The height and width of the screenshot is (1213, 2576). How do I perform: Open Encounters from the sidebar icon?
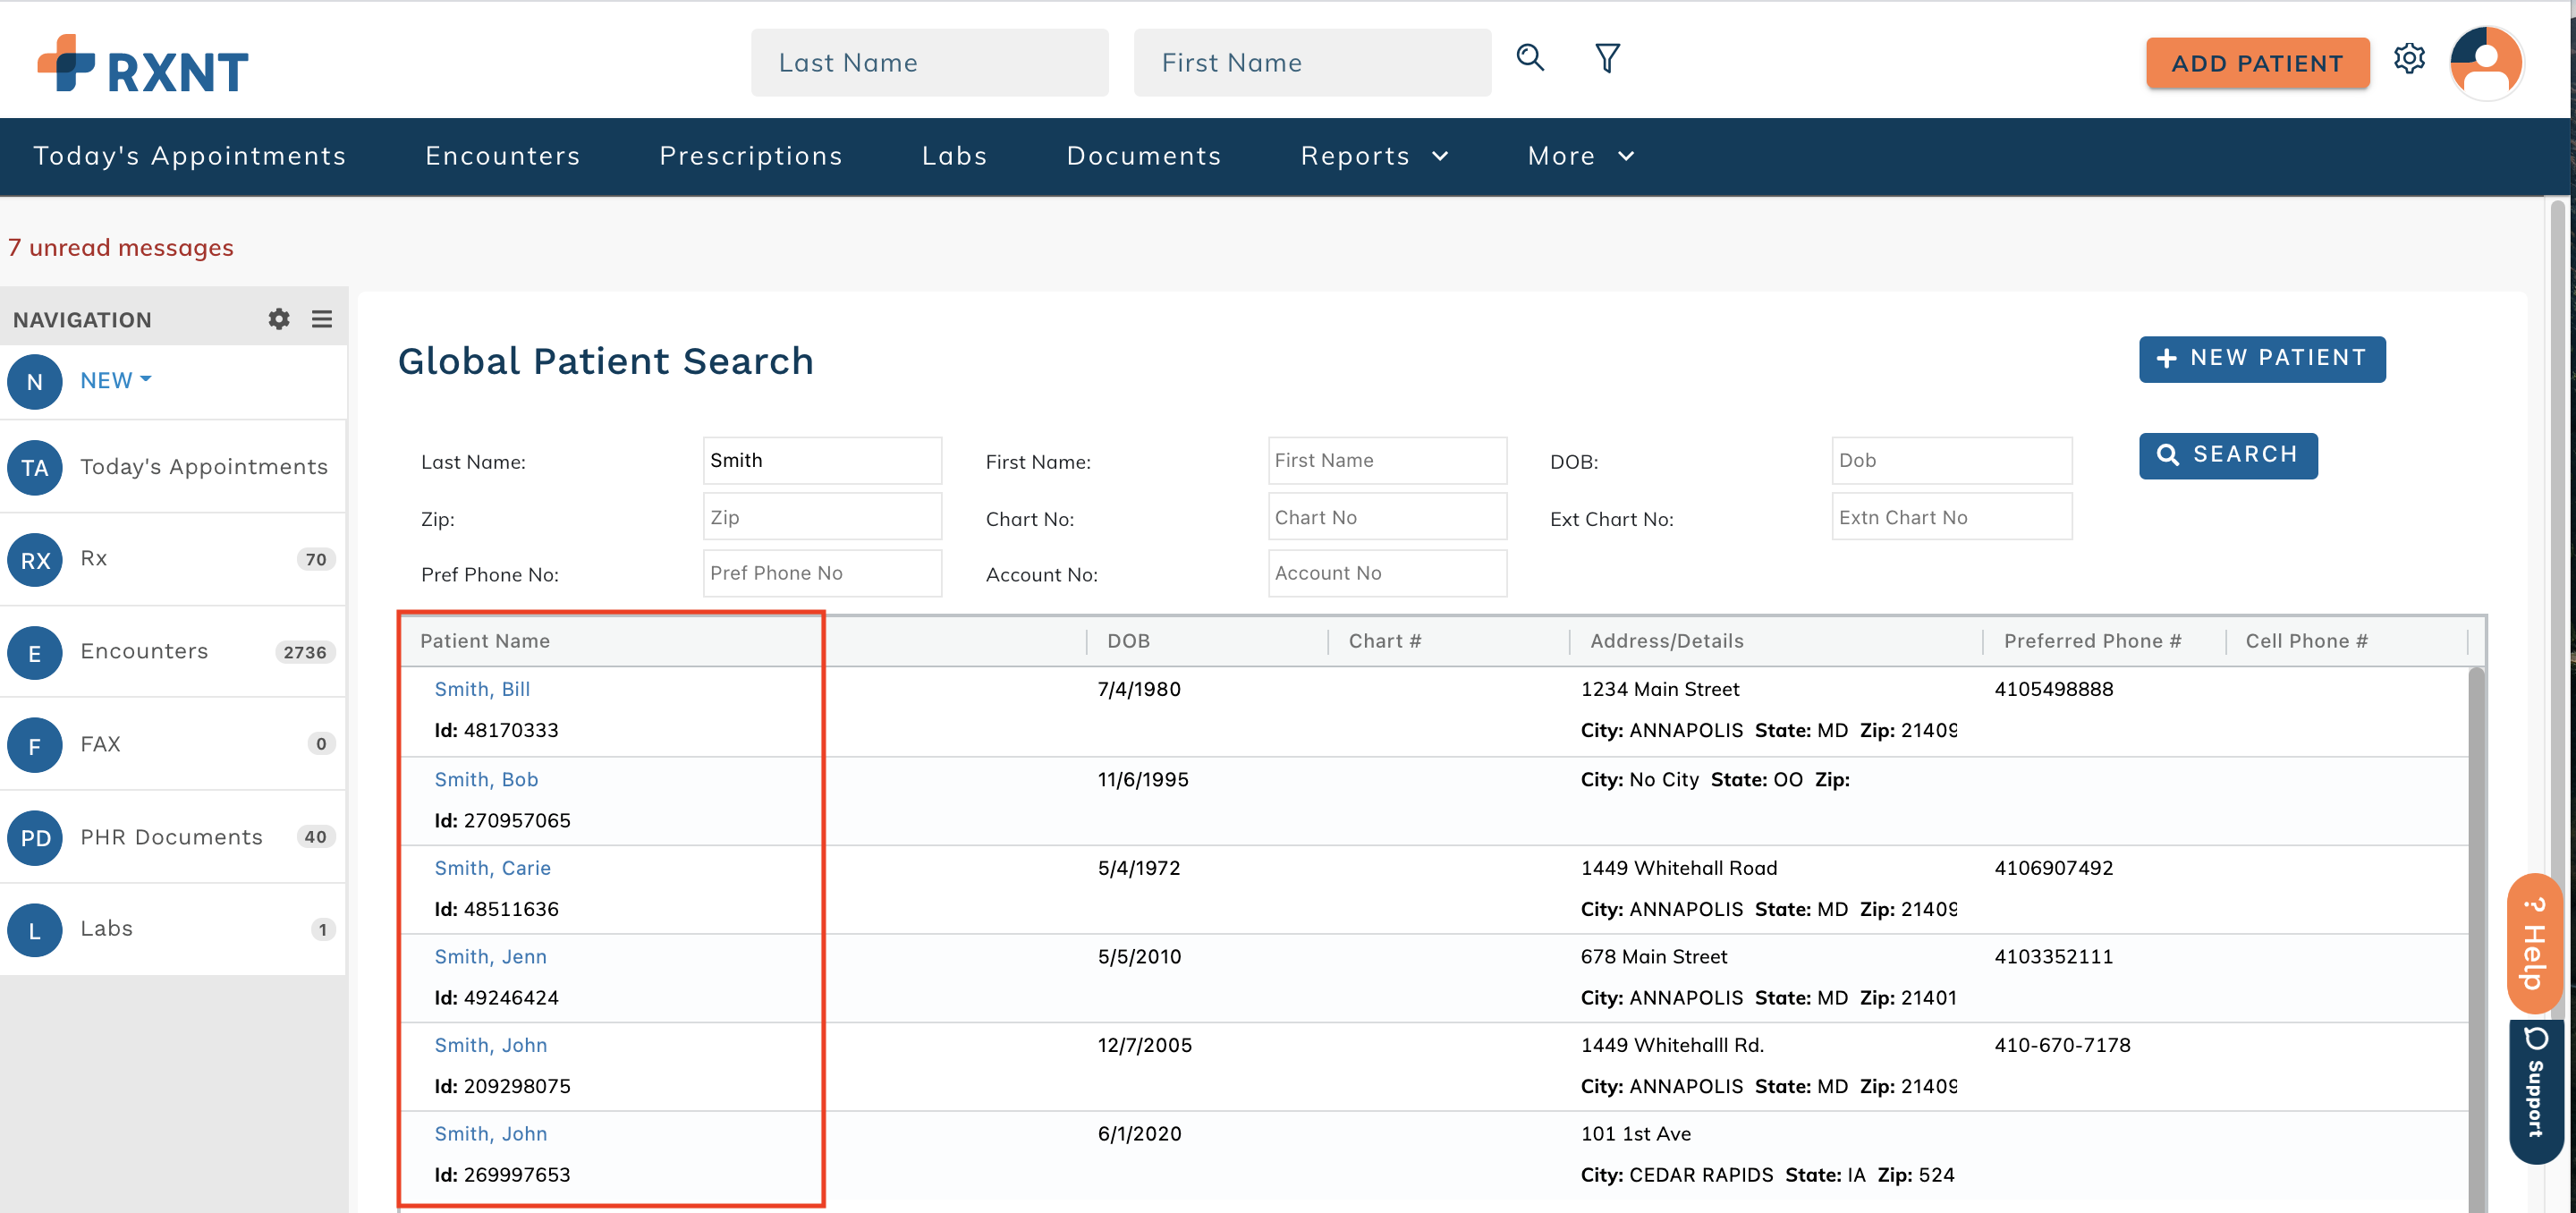(x=34, y=652)
